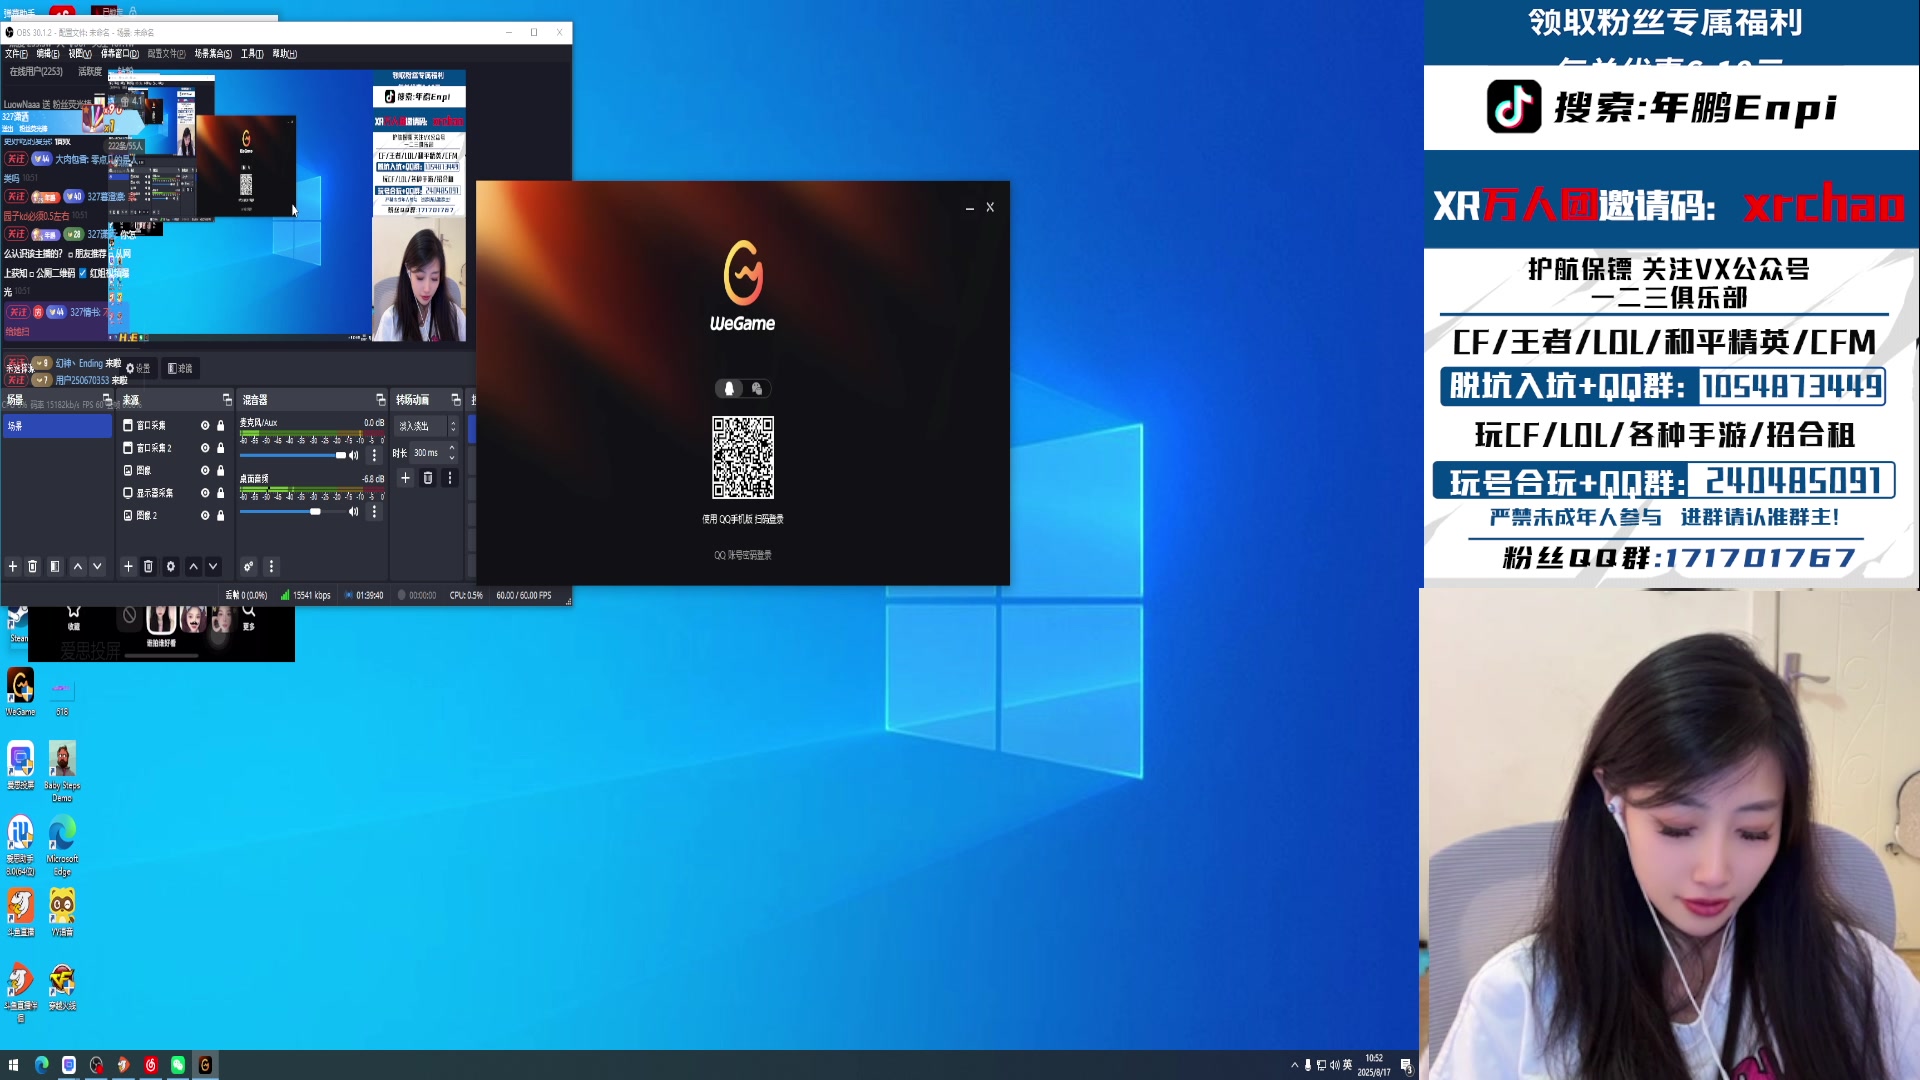
Task: Open the WeGame desktop shortcut
Action: tap(20, 692)
